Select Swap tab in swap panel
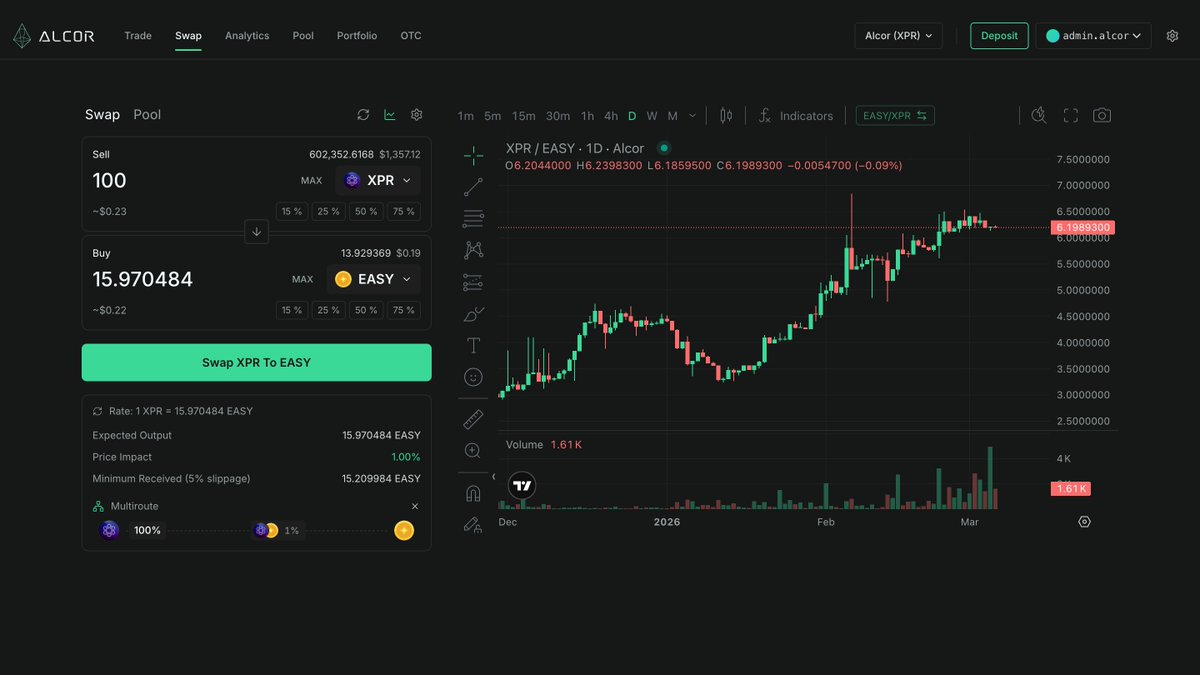 (x=102, y=115)
